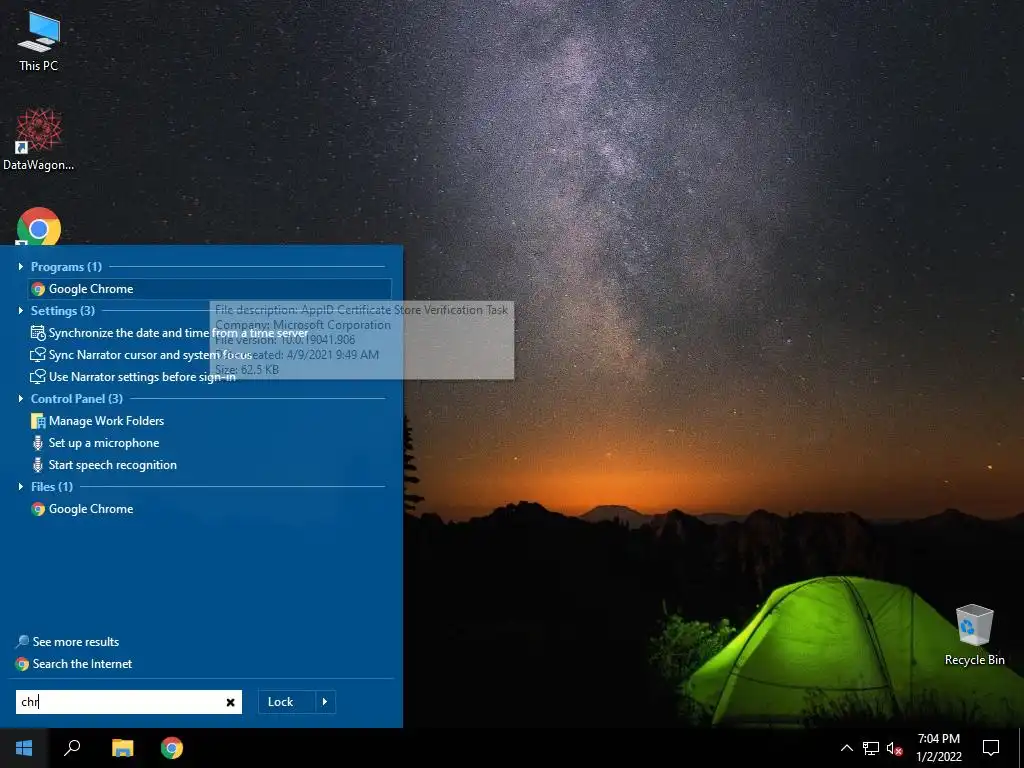Open the network tray icon
This screenshot has width=1024, height=768.
(871, 748)
